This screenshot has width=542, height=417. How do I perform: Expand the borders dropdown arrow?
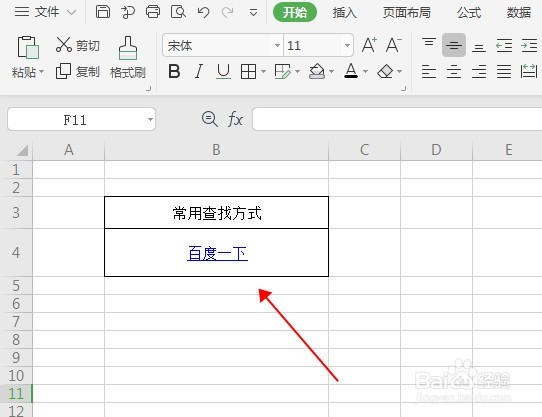point(263,72)
